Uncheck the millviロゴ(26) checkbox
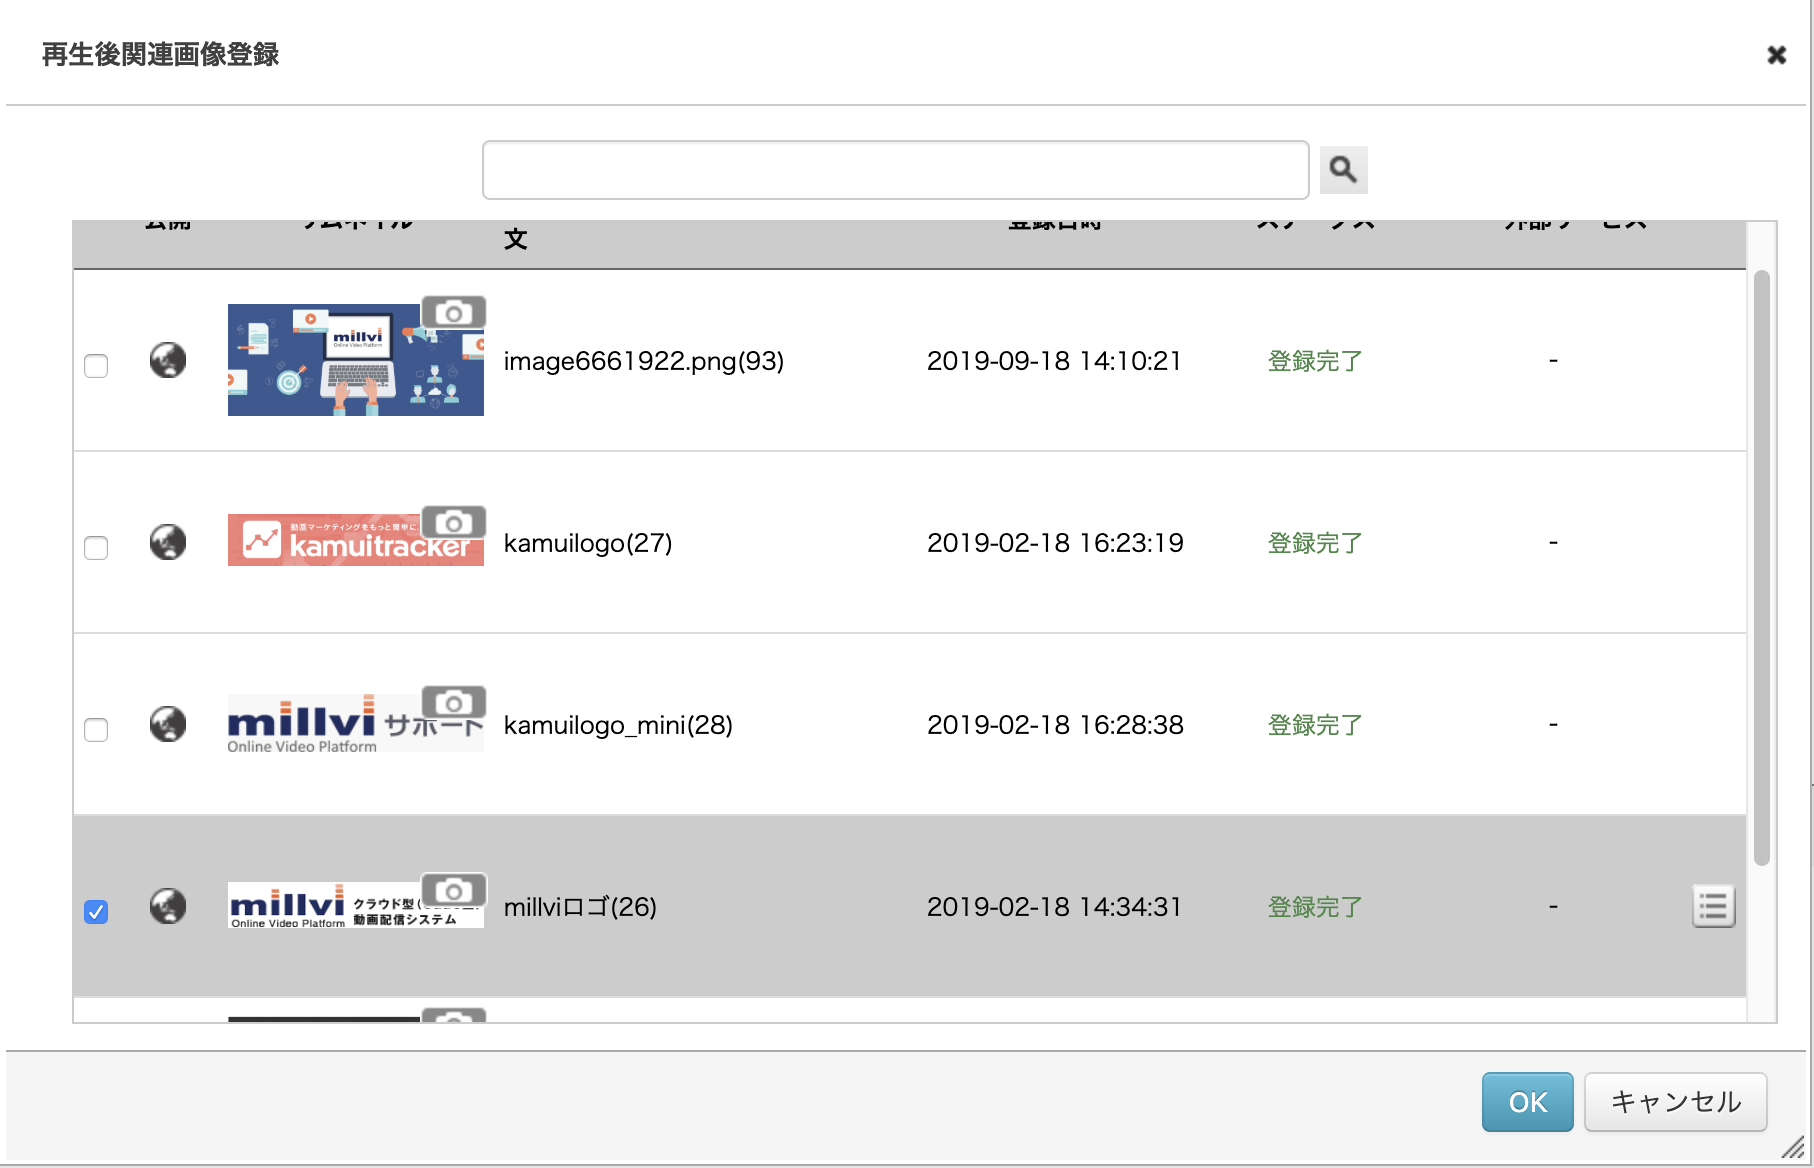Image resolution: width=1814 pixels, height=1168 pixels. click(x=96, y=912)
